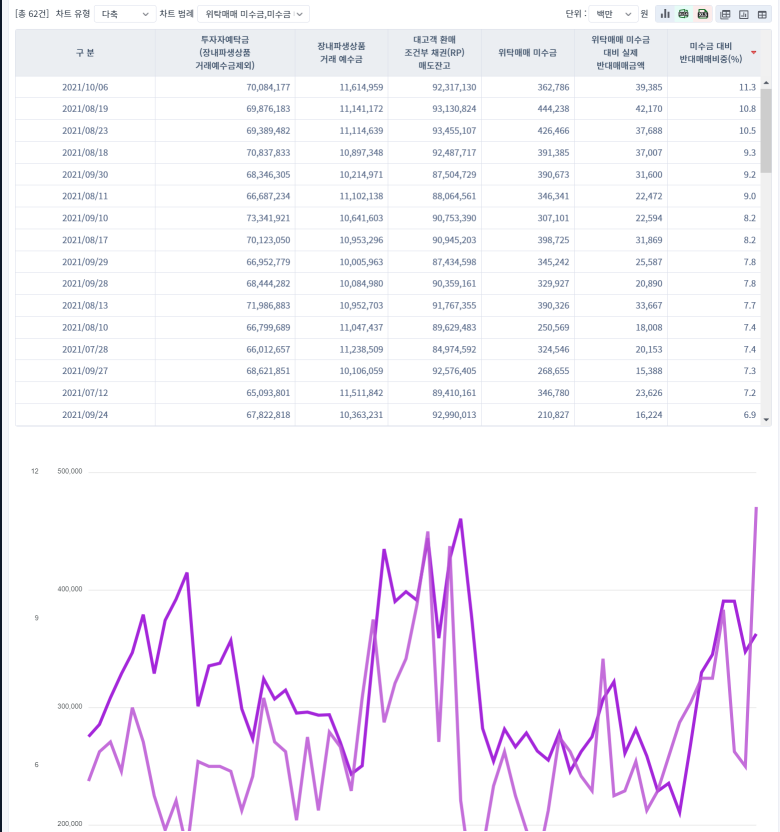780x832 pixels.
Task: Click the 투자자예탁금 column header
Action: 225,53
